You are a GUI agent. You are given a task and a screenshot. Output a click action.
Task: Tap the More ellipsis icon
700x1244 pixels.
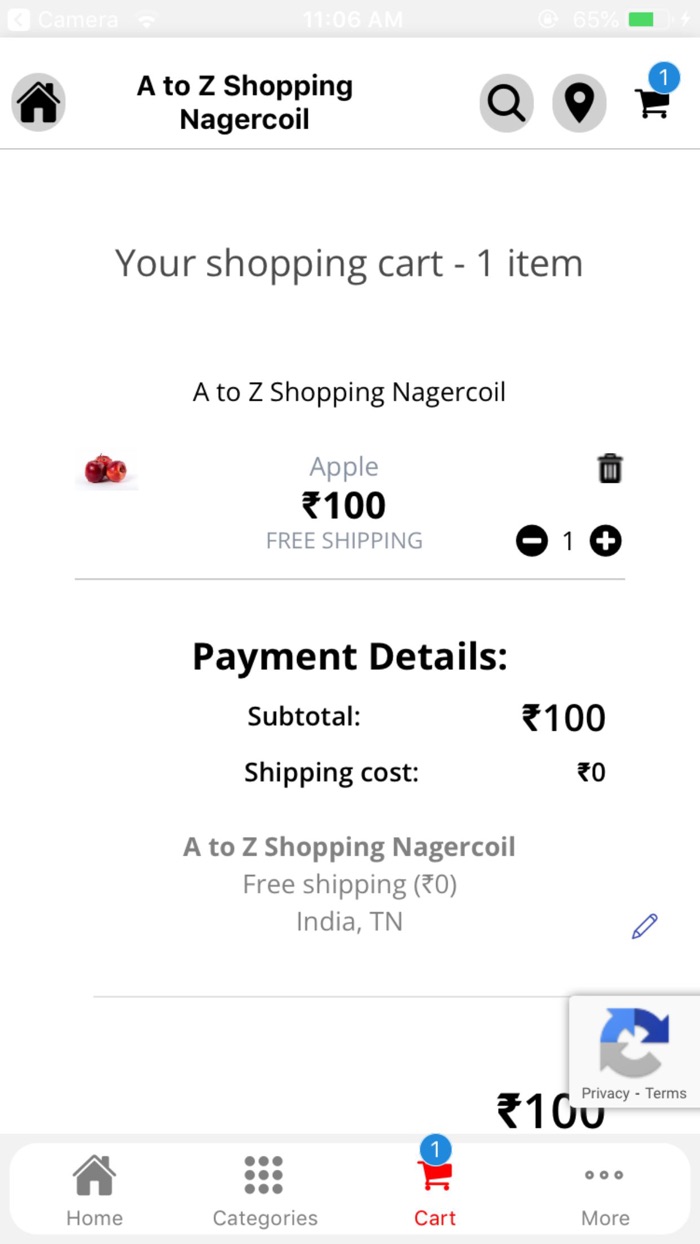604,1175
